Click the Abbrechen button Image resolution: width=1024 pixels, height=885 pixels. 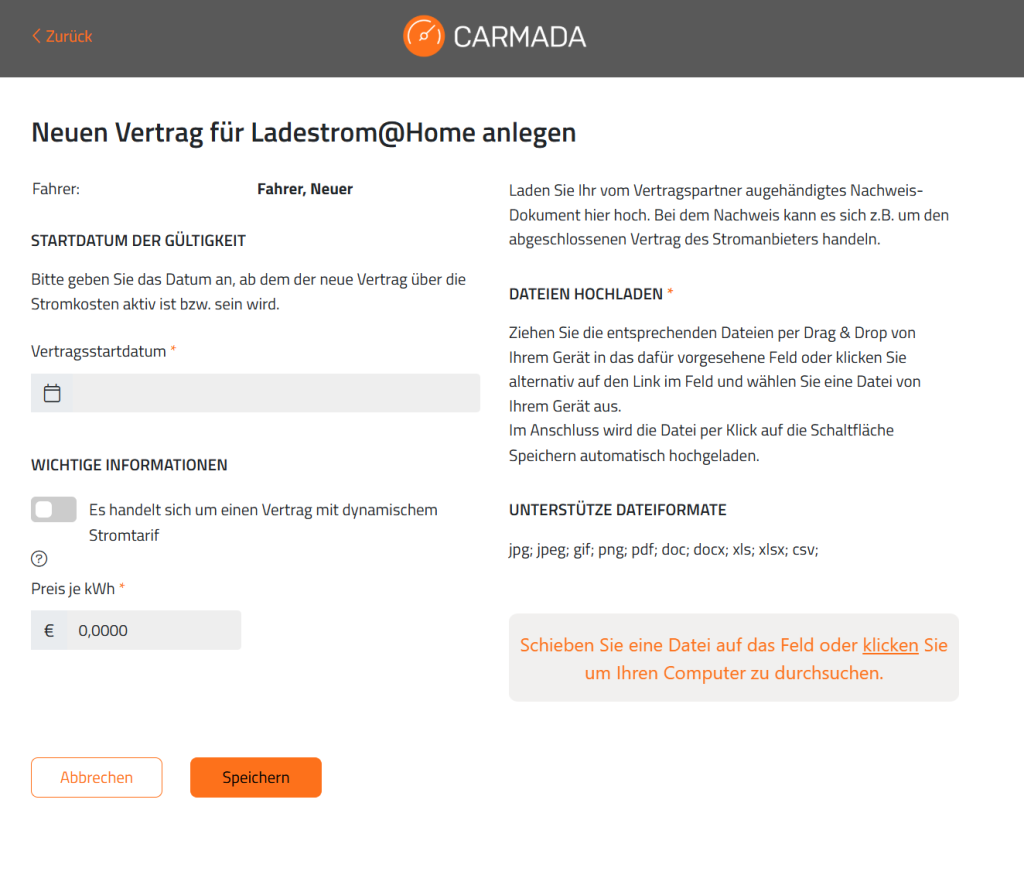pos(97,777)
